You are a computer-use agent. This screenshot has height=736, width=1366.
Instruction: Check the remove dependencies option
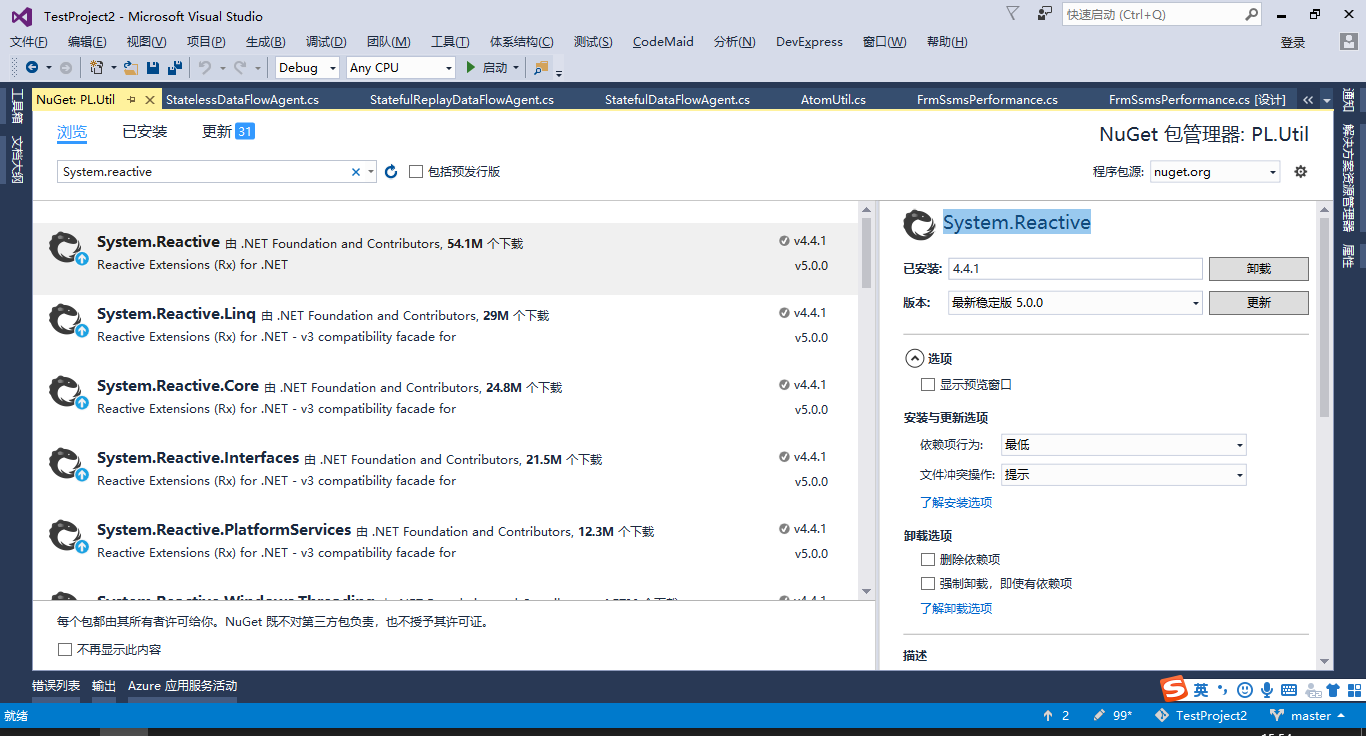928,560
